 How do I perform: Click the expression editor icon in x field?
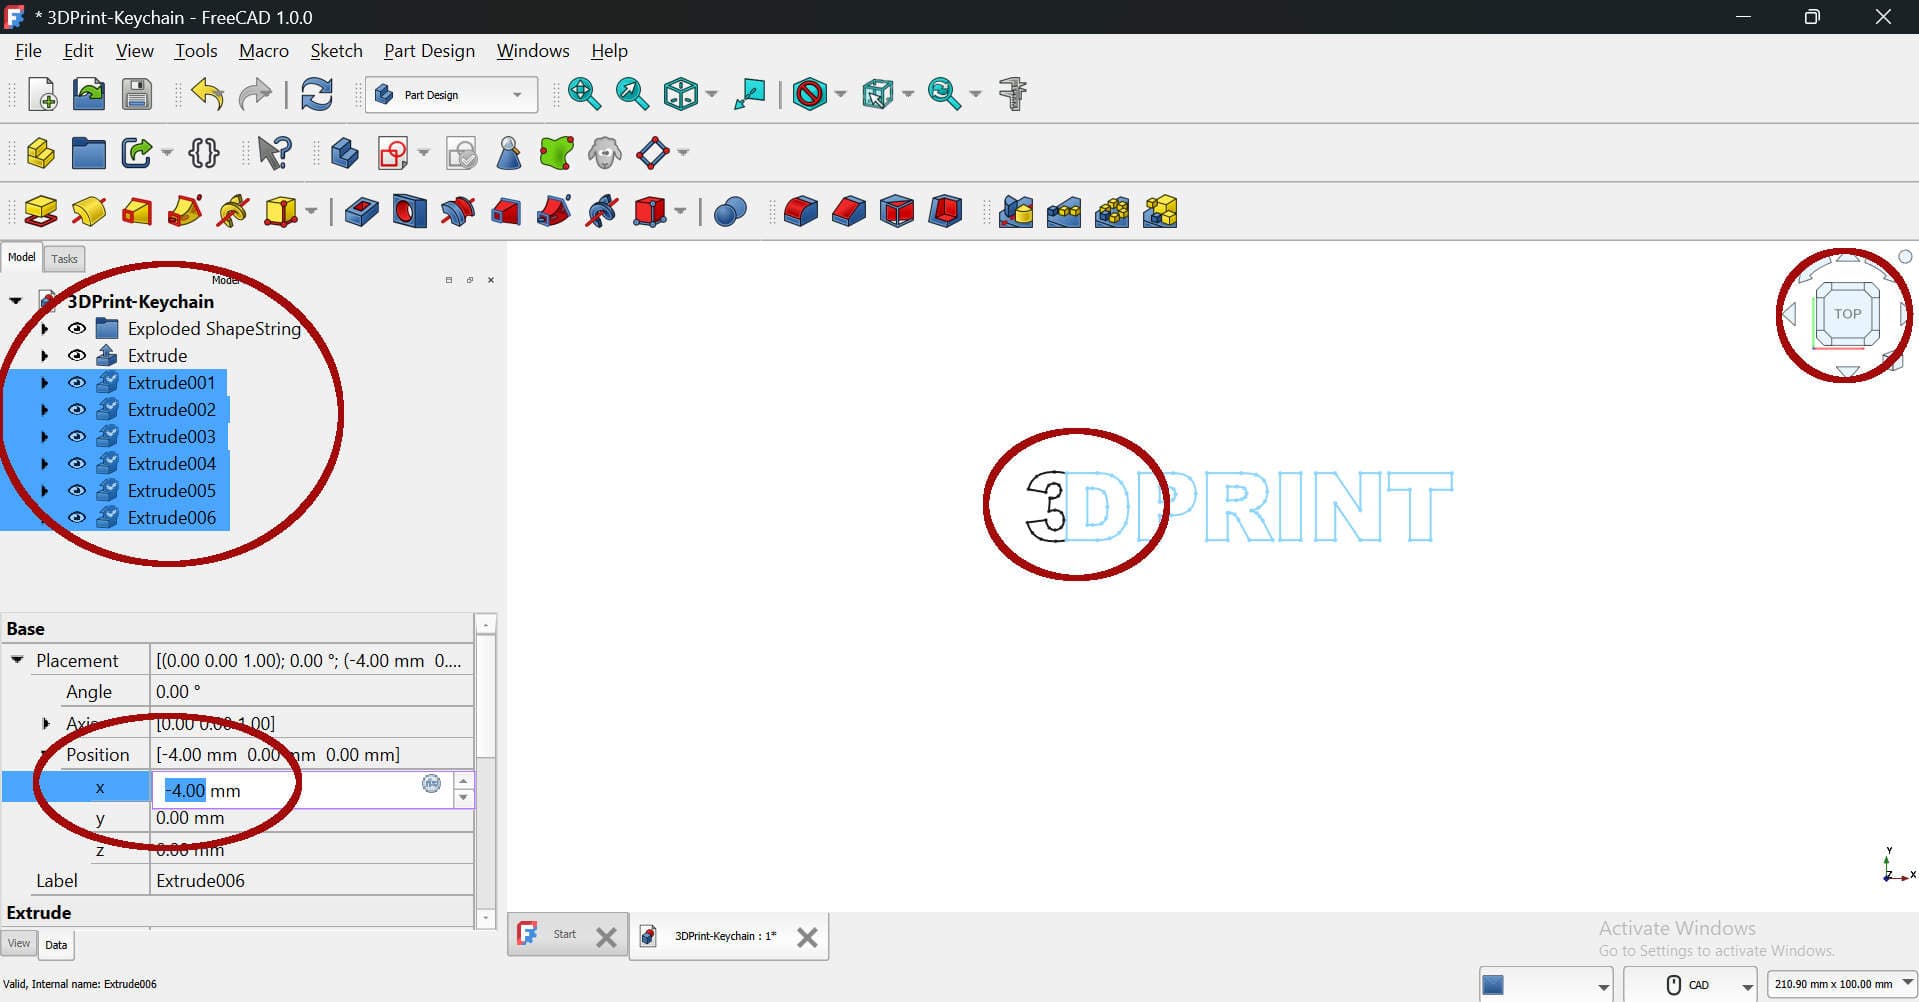coord(431,783)
